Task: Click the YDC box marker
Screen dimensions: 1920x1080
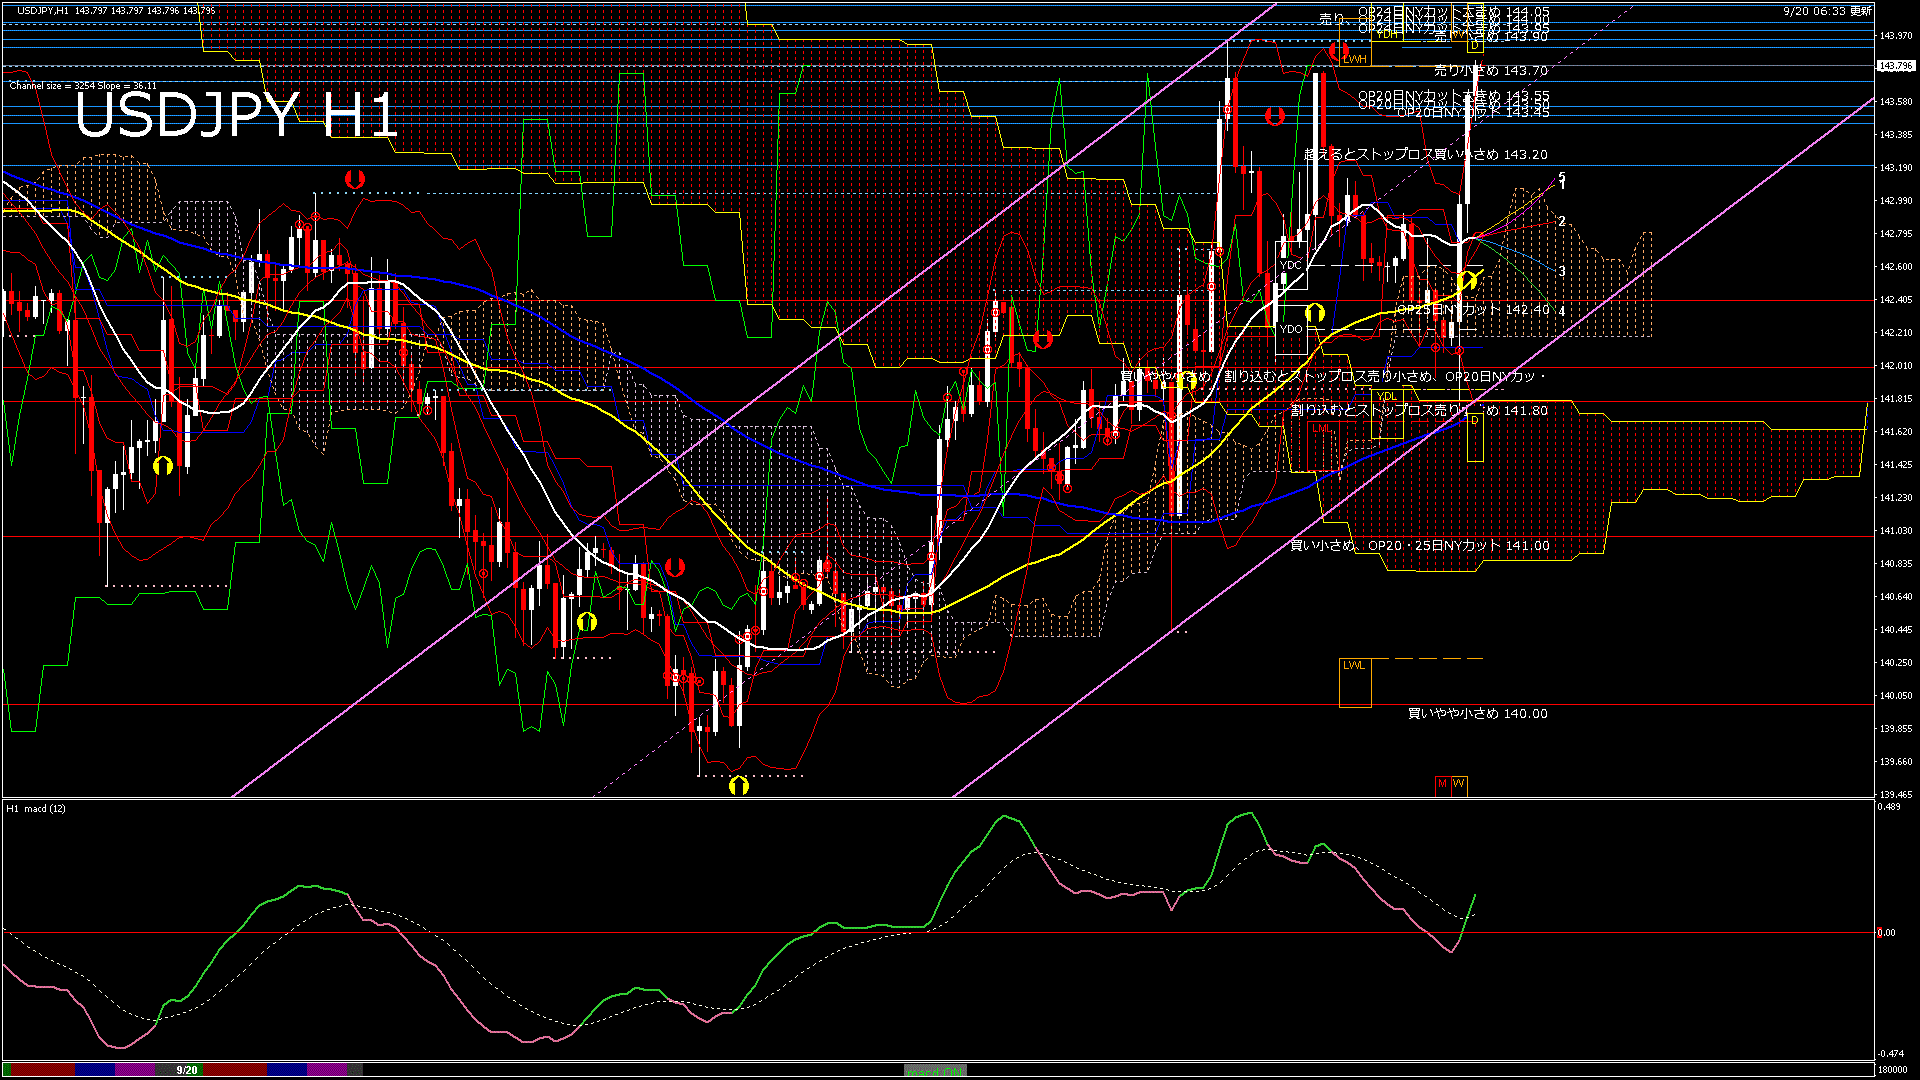Action: pyautogui.click(x=1291, y=266)
